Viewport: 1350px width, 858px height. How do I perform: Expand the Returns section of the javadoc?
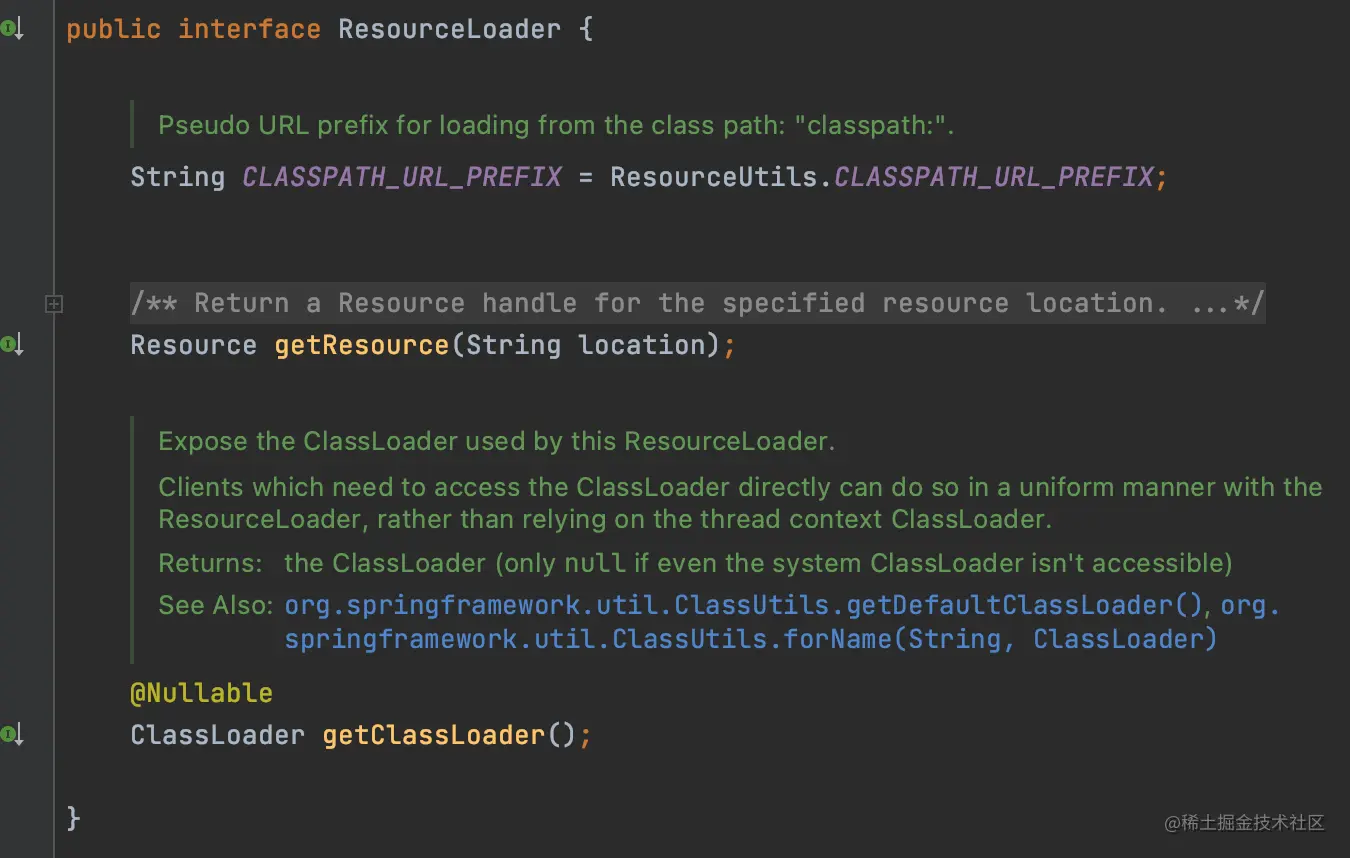[210, 562]
